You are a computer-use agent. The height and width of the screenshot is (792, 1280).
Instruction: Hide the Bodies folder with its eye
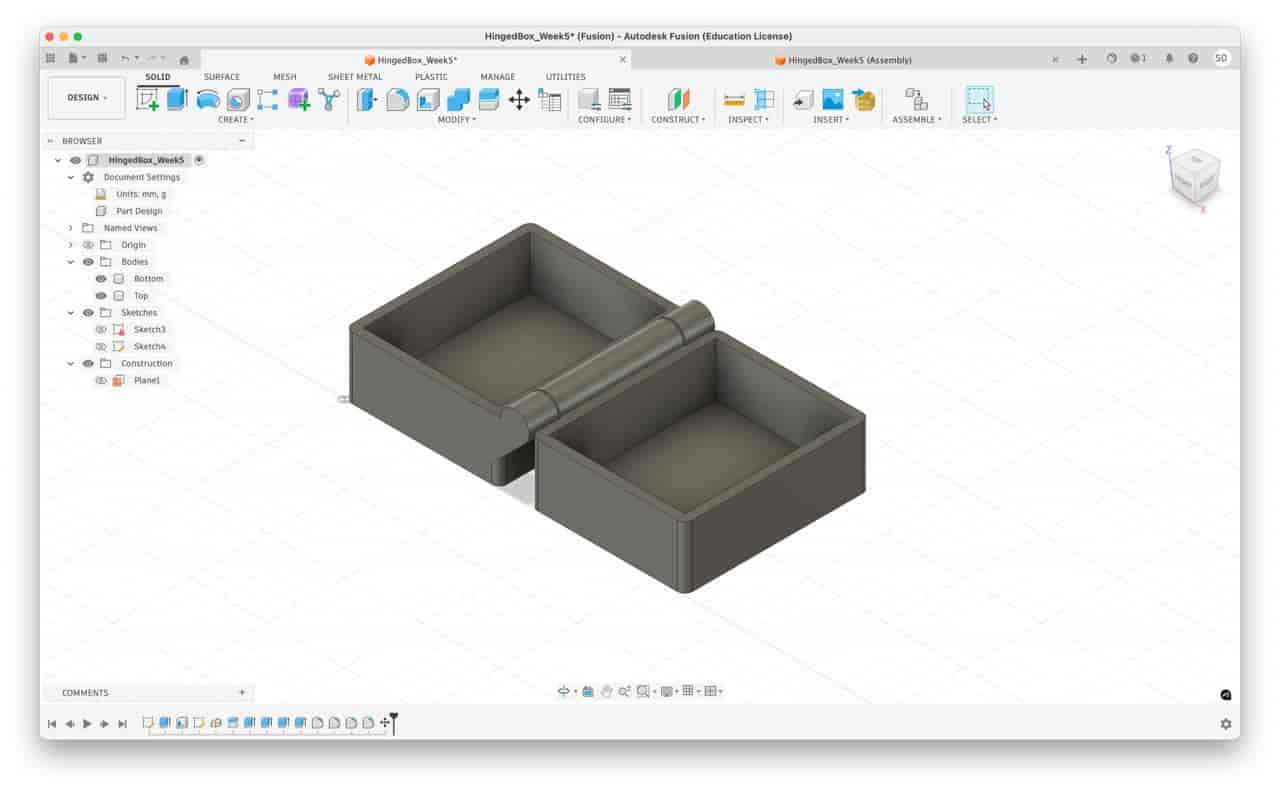[x=88, y=262]
